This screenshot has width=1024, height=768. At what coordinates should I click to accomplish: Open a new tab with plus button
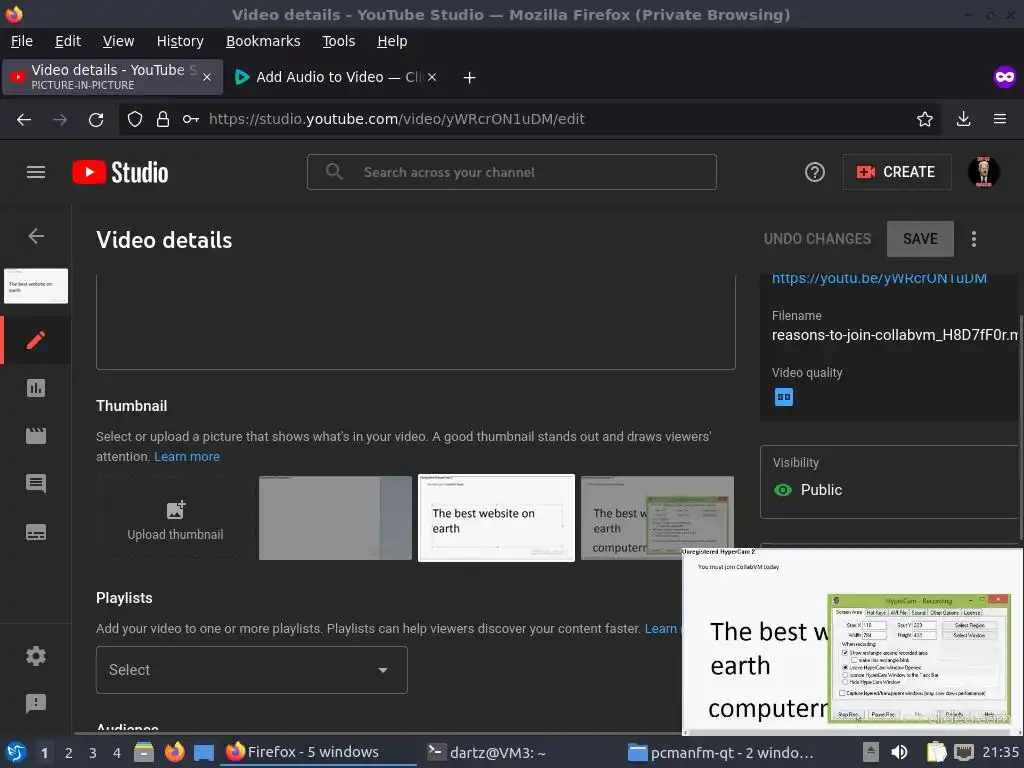pyautogui.click(x=469, y=78)
